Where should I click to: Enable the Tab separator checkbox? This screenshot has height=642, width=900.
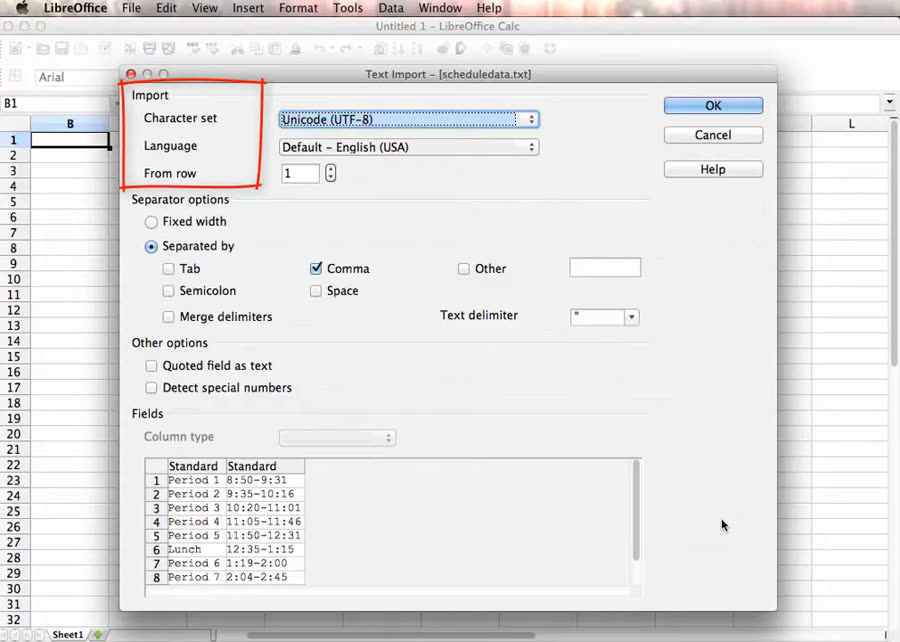point(168,269)
